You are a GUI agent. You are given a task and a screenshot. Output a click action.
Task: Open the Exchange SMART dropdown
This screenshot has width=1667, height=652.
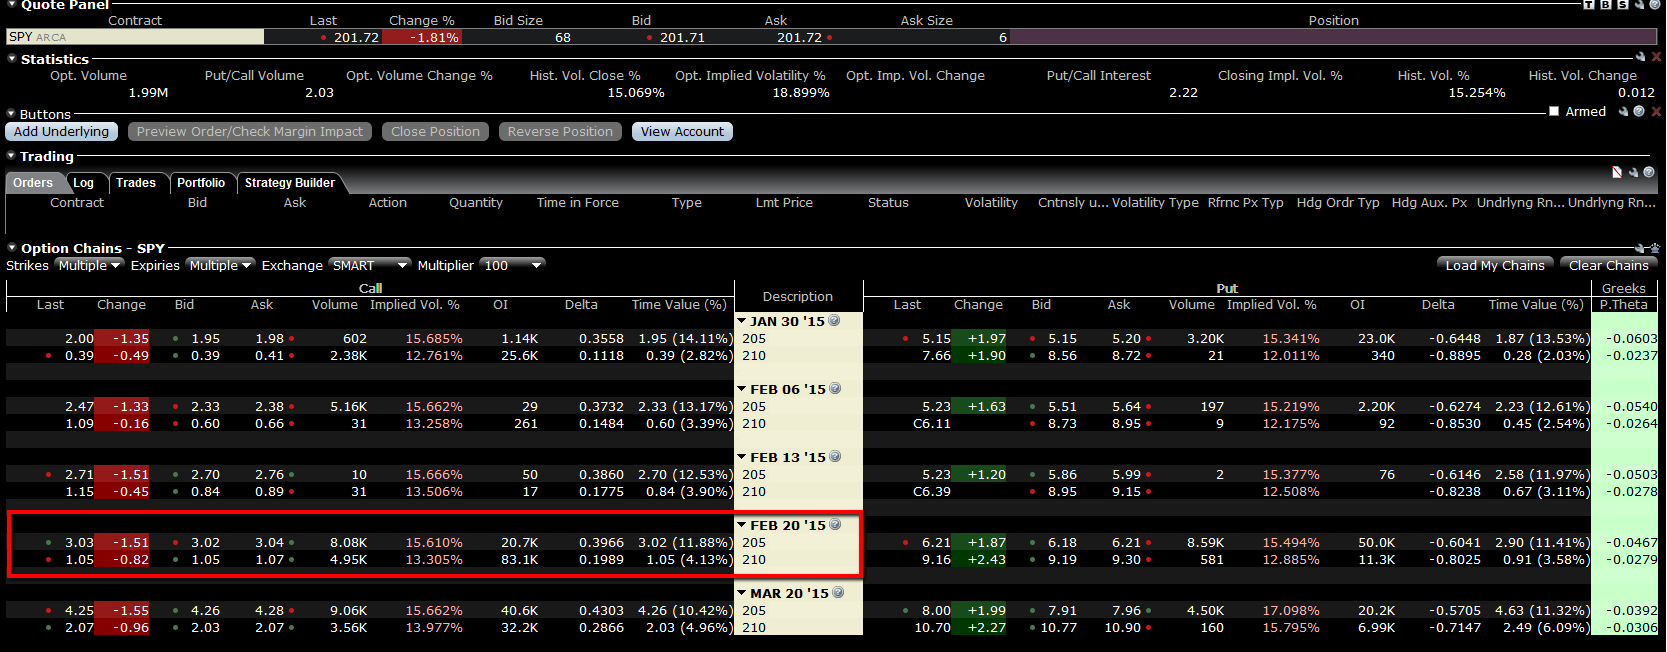[x=370, y=265]
